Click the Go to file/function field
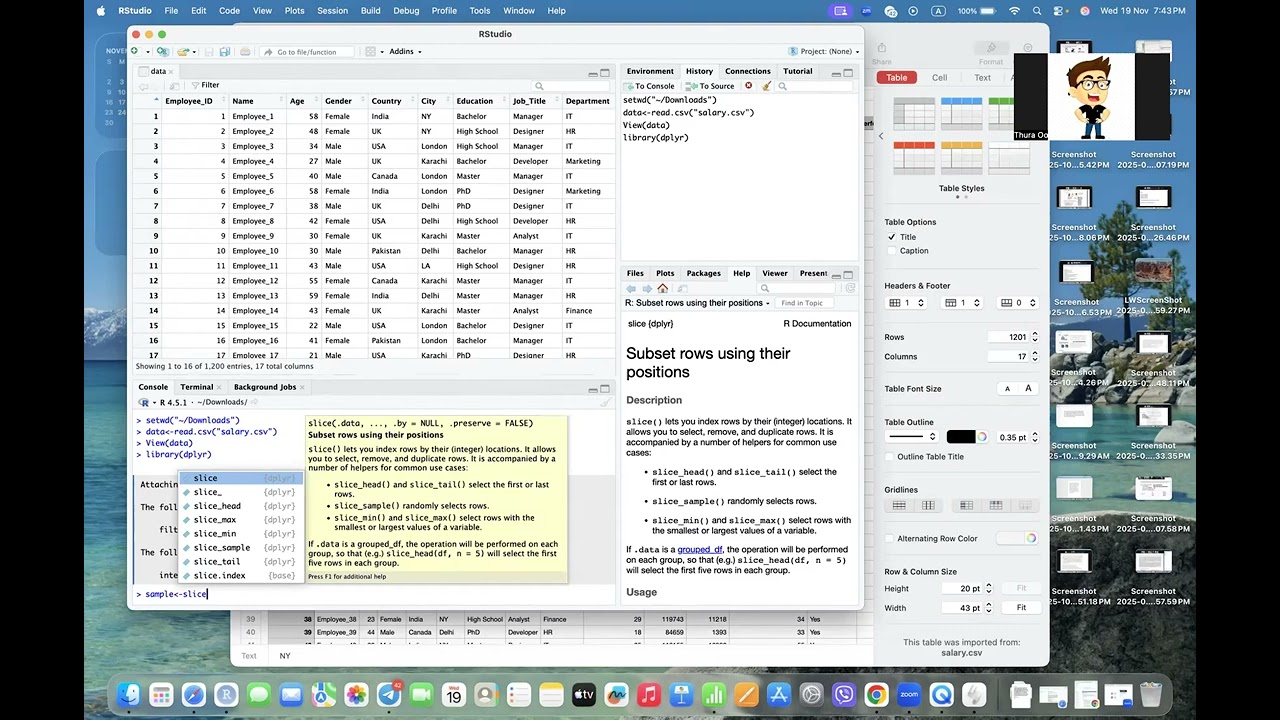 [x=307, y=51]
